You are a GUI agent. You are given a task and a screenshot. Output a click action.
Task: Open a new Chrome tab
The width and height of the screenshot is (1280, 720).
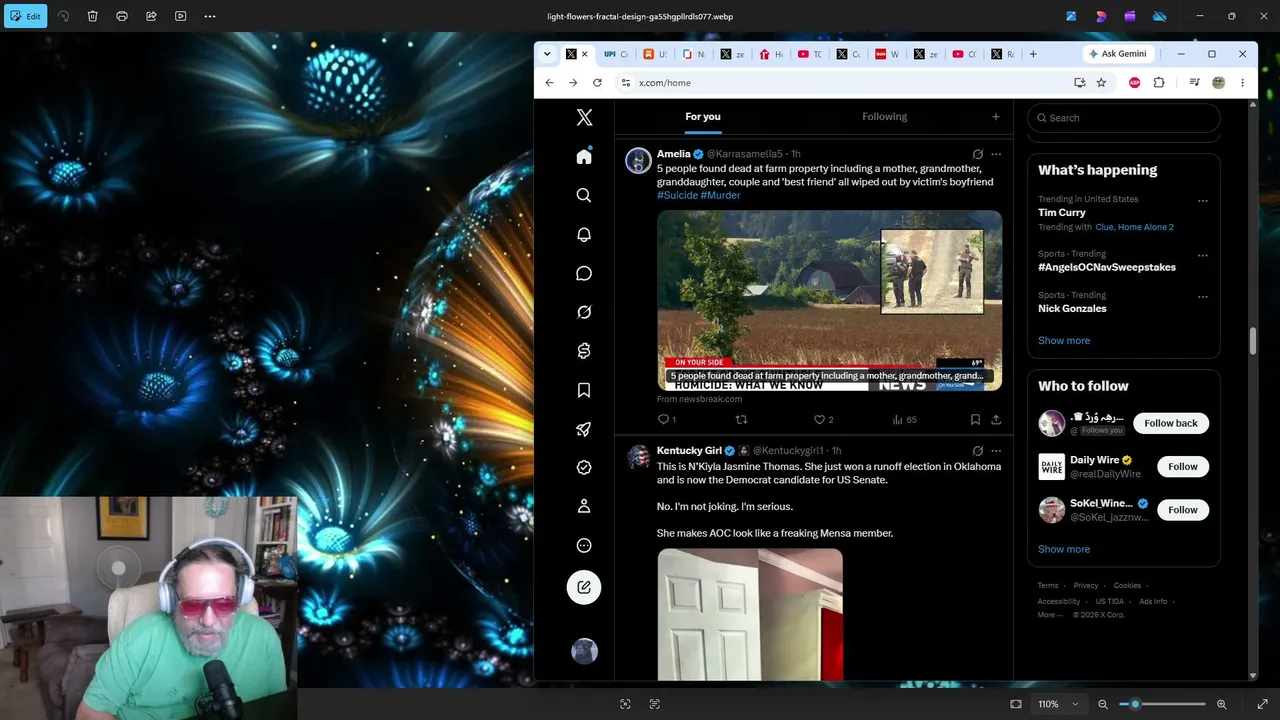[1033, 54]
